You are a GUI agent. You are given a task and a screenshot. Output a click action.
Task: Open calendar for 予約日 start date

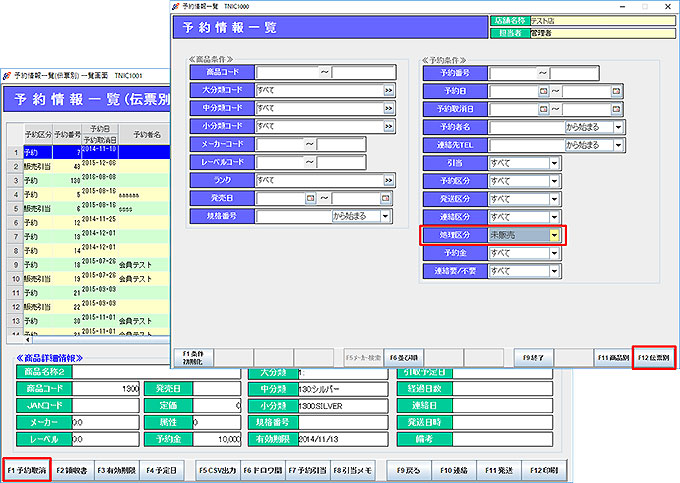coord(543,91)
